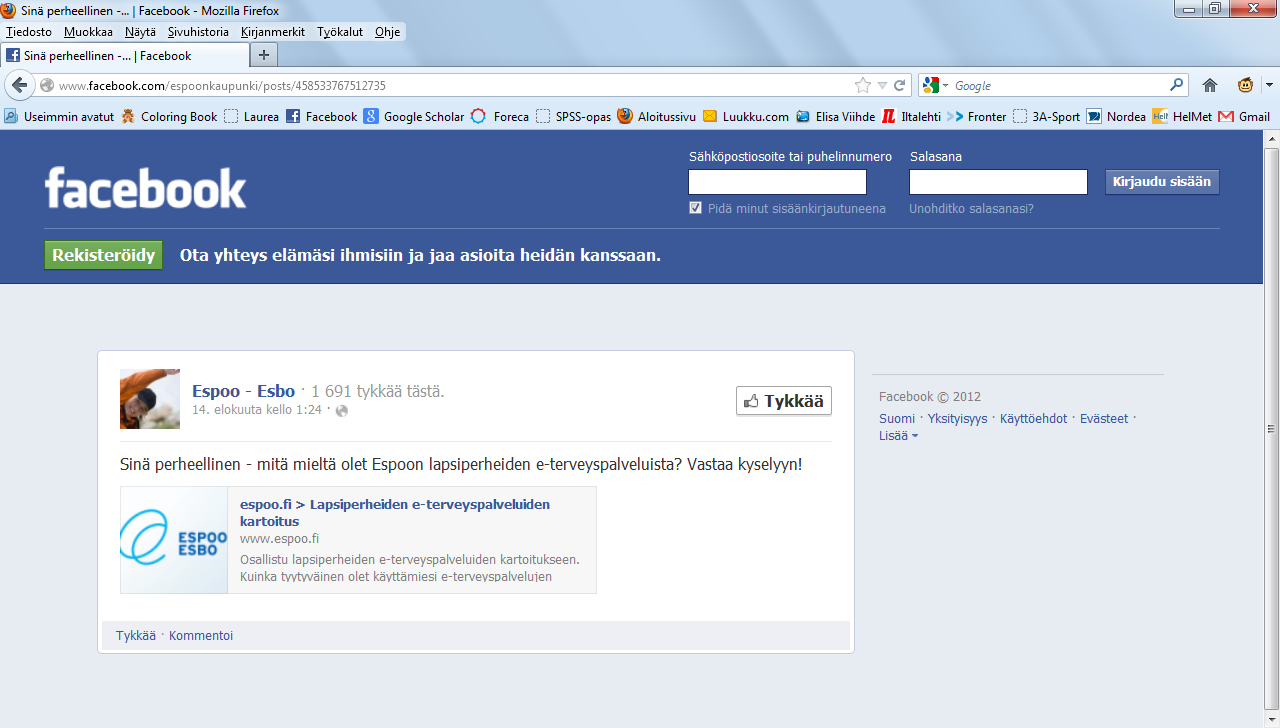Open the Muokkaa menu
The height and width of the screenshot is (728, 1280).
coord(89,32)
